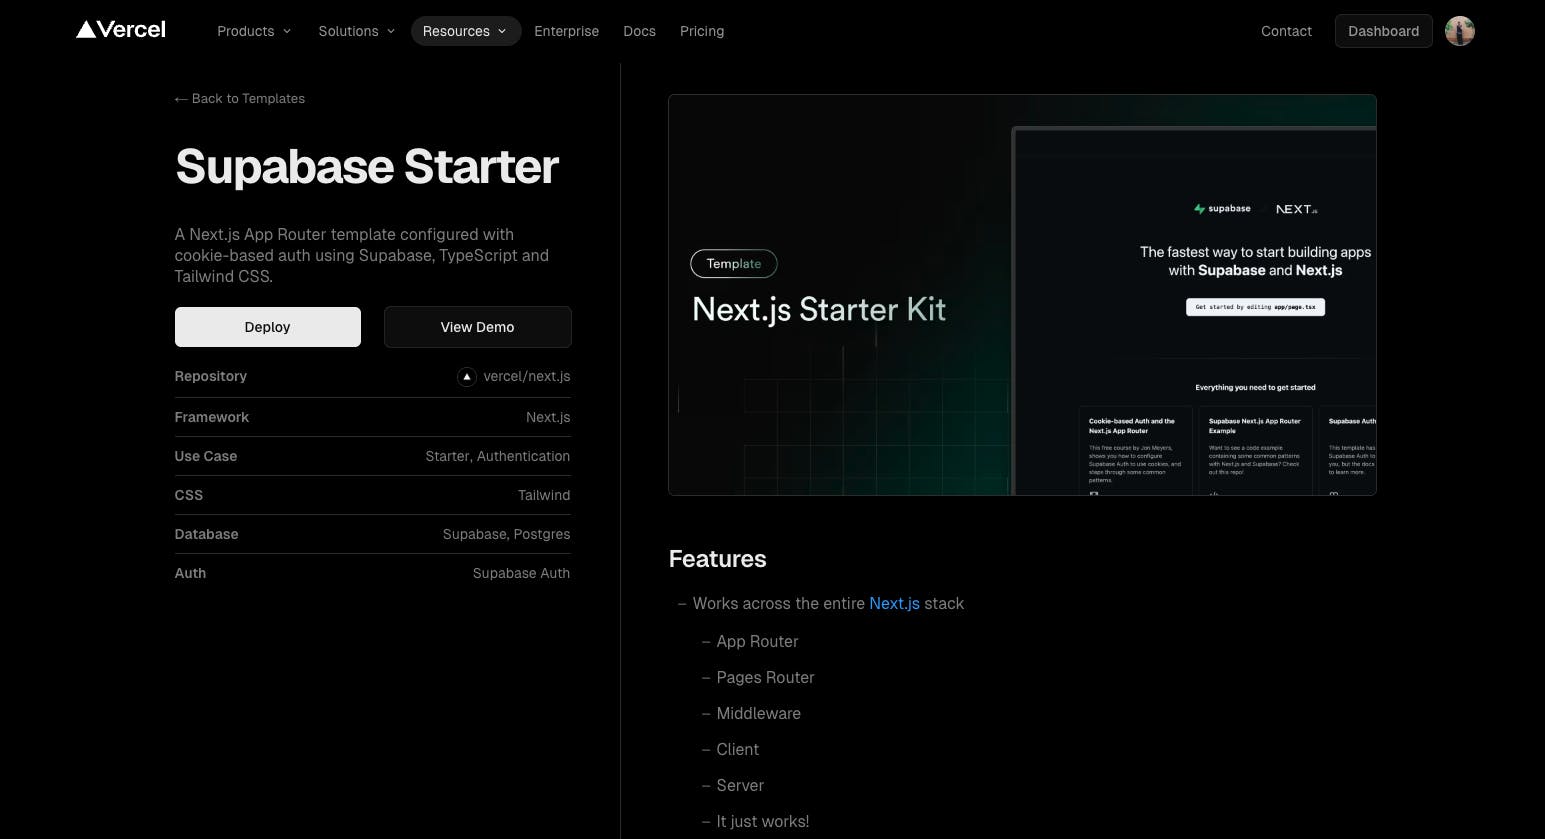1545x839 pixels.
Task: Open the Resources dropdown menu
Action: (465, 31)
